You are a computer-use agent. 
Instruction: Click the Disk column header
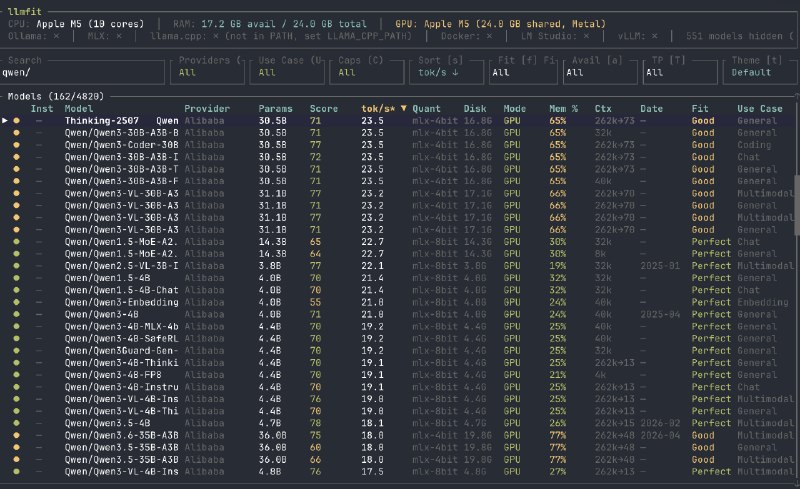[474, 108]
